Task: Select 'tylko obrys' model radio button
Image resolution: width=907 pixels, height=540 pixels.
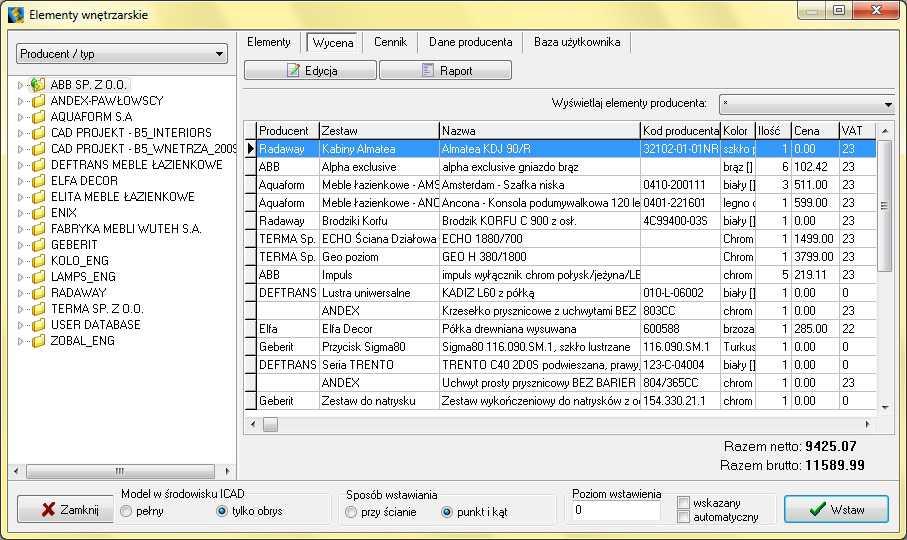Action: (222, 512)
